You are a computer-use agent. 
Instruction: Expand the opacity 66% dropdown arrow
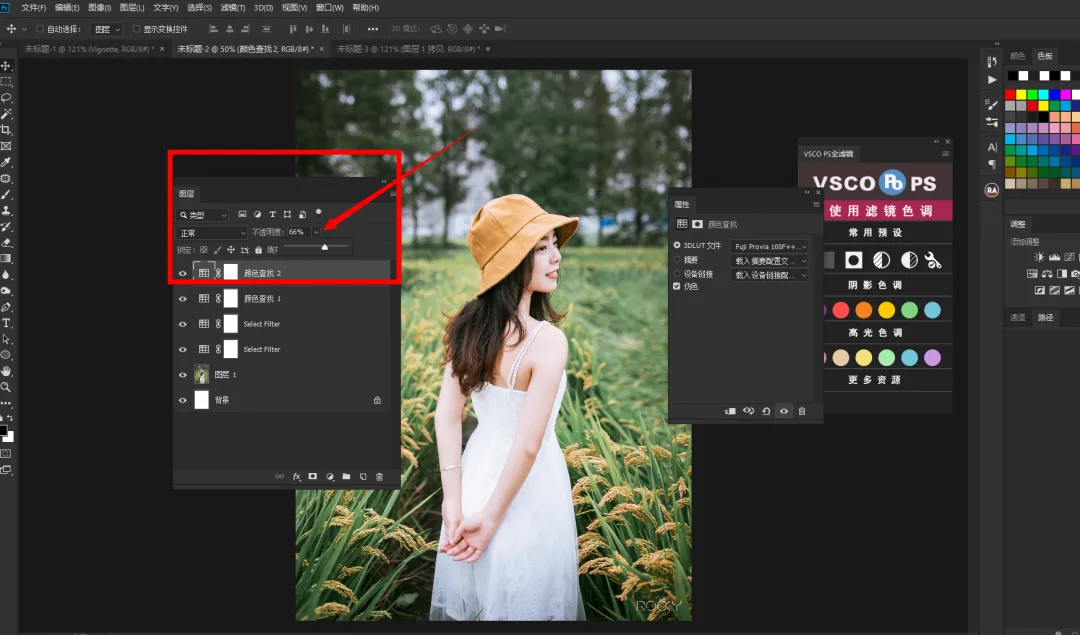[x=316, y=232]
